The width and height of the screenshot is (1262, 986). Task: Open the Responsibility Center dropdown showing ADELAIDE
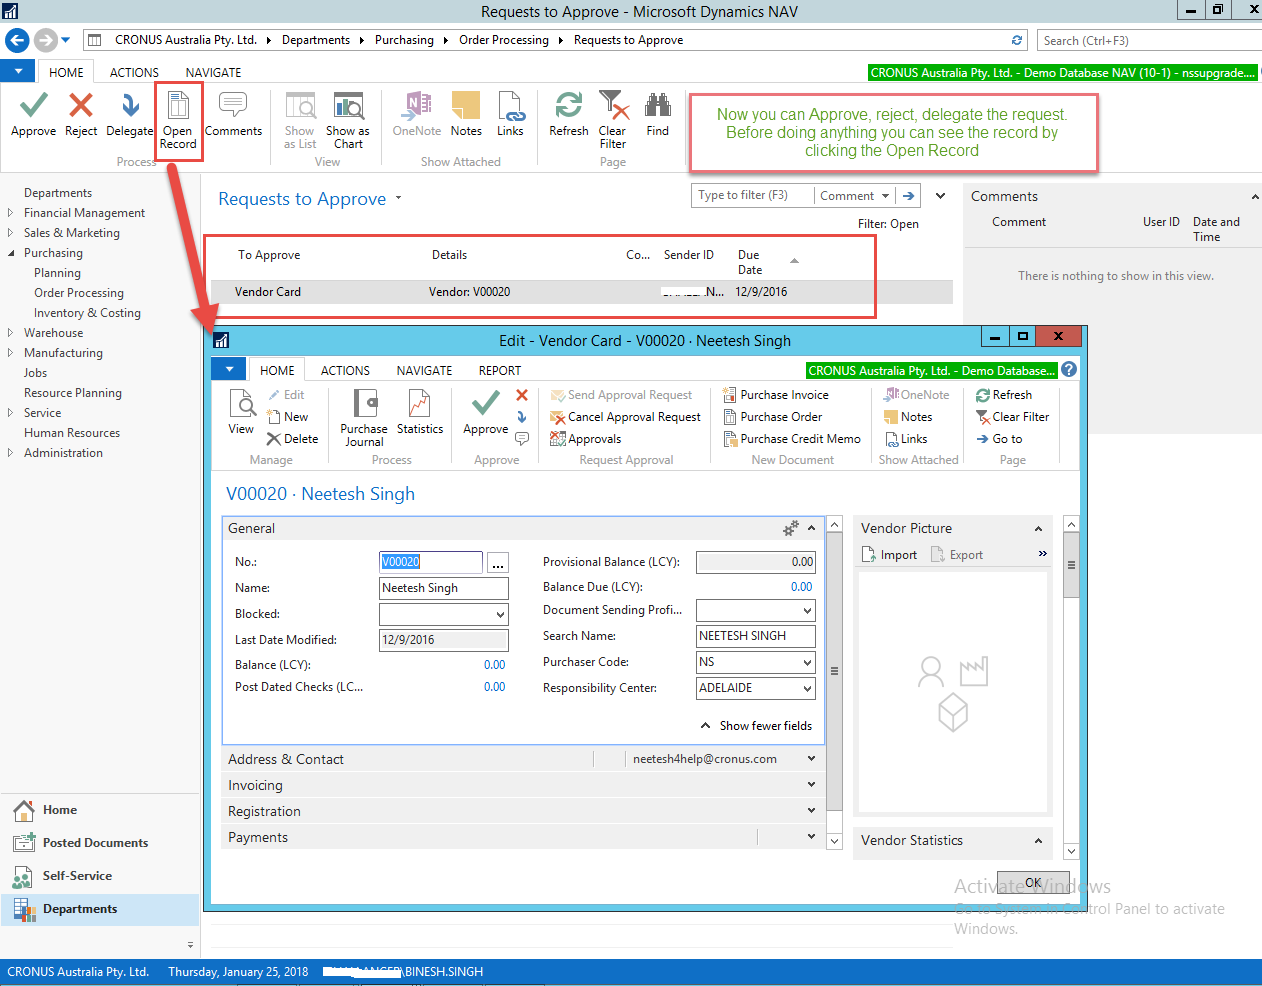810,687
